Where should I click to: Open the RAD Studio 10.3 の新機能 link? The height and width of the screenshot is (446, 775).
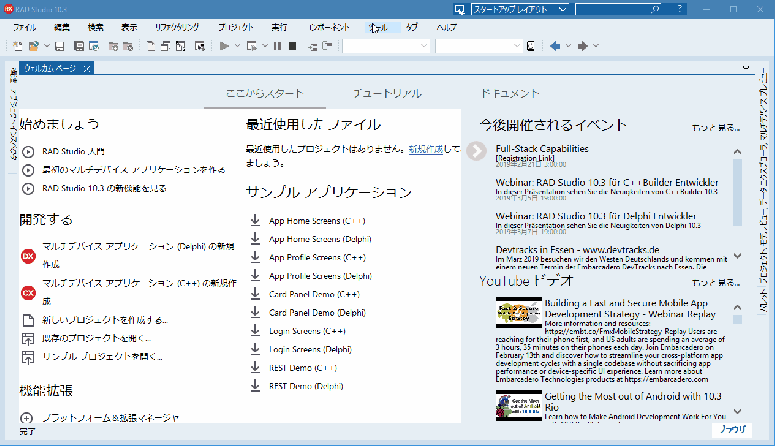pos(104,188)
